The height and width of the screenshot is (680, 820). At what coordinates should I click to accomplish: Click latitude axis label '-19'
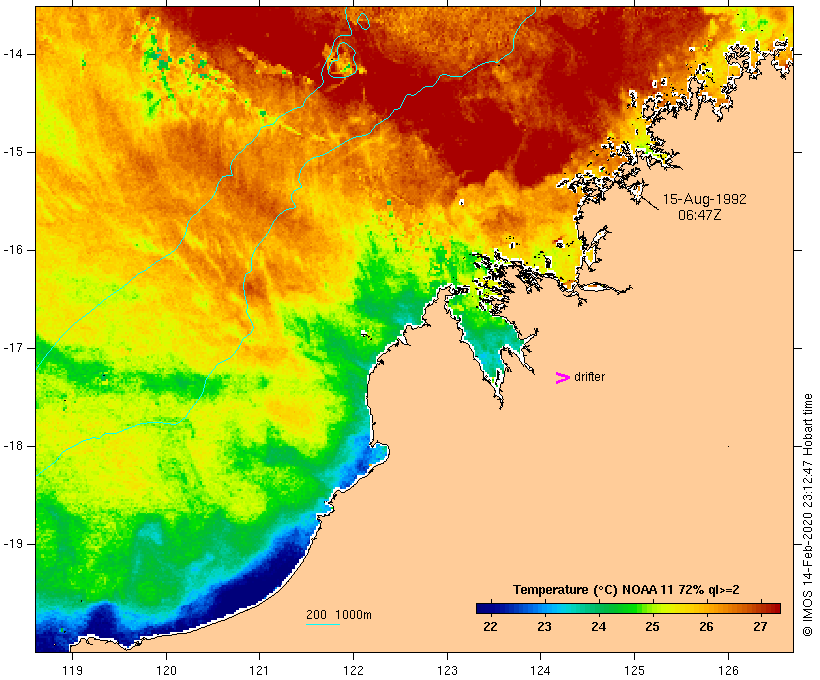click(x=12, y=544)
